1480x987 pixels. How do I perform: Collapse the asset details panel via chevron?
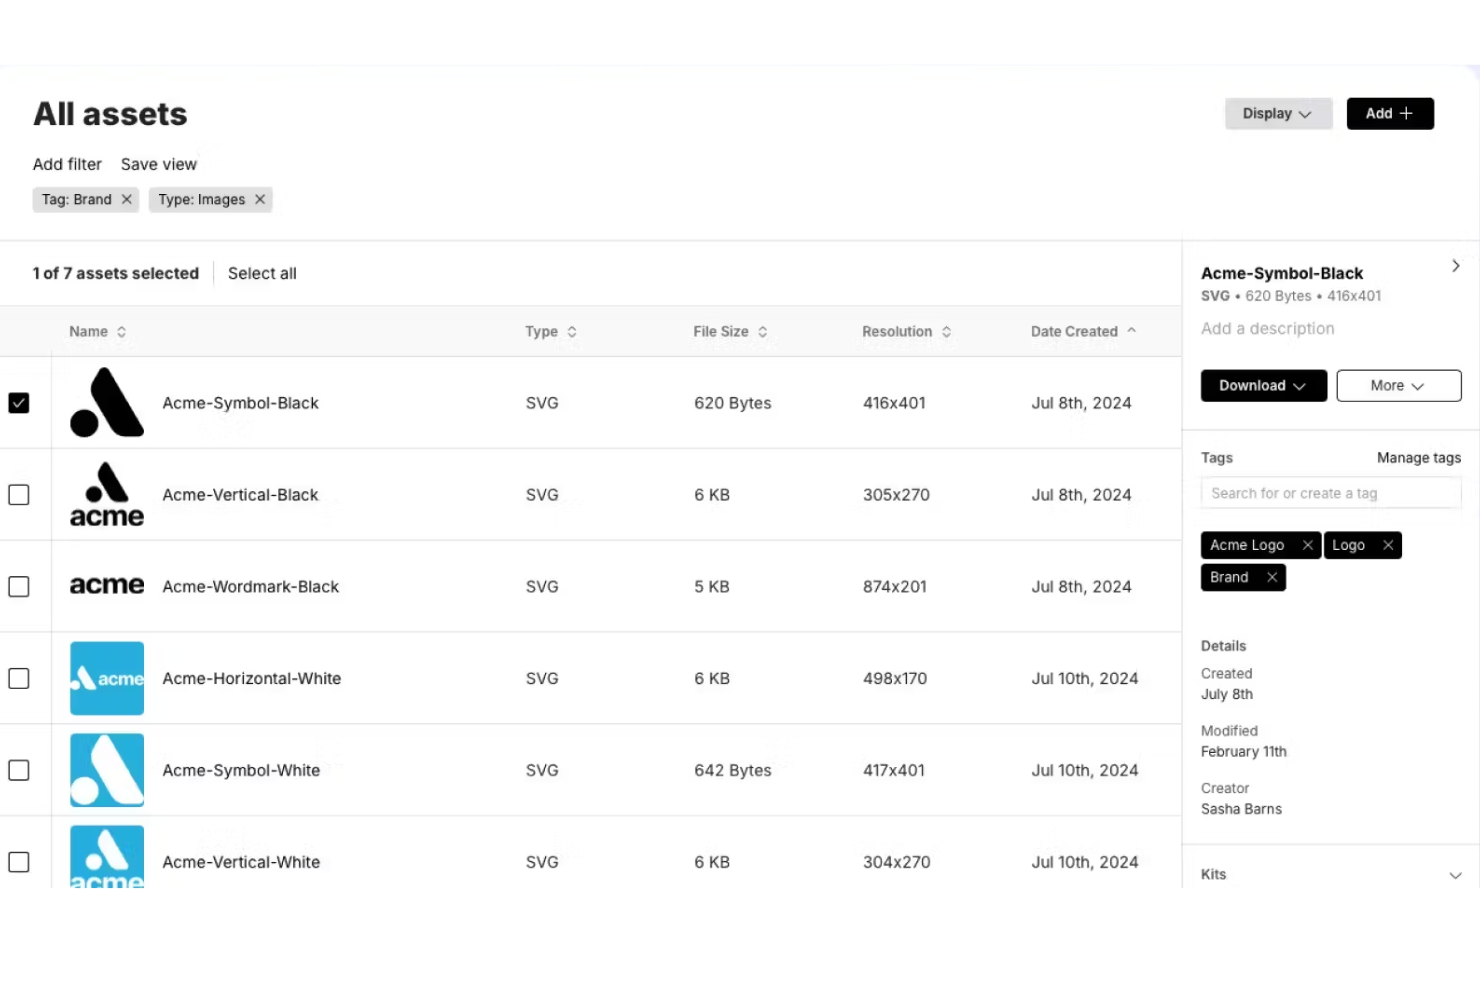coord(1455,266)
